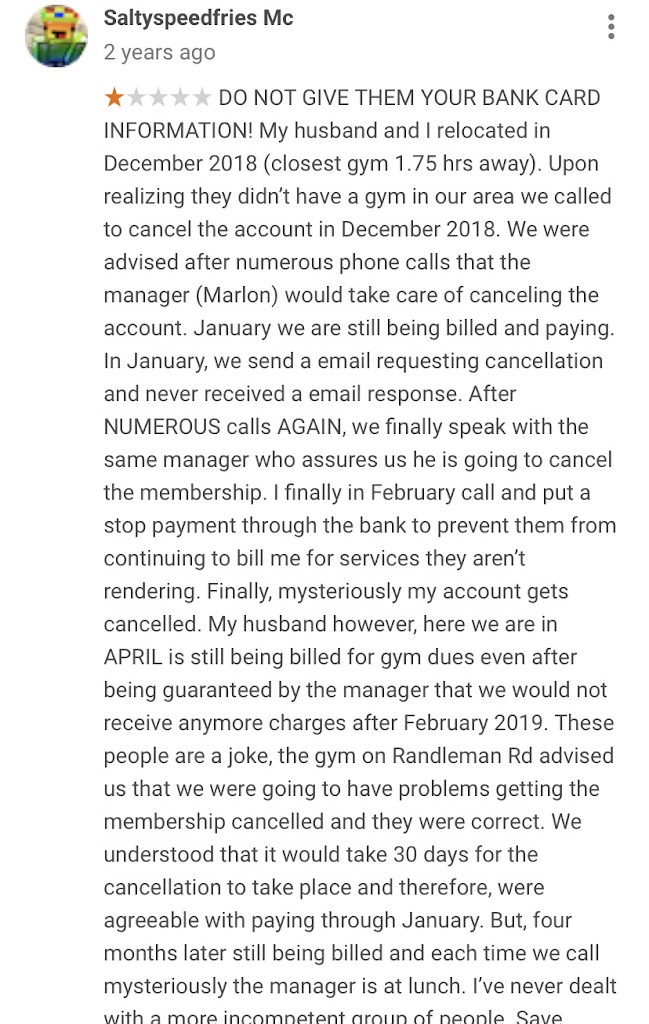Click the fourth gray rating star
The height and width of the screenshot is (1024, 649).
pyautogui.click(x=180, y=98)
